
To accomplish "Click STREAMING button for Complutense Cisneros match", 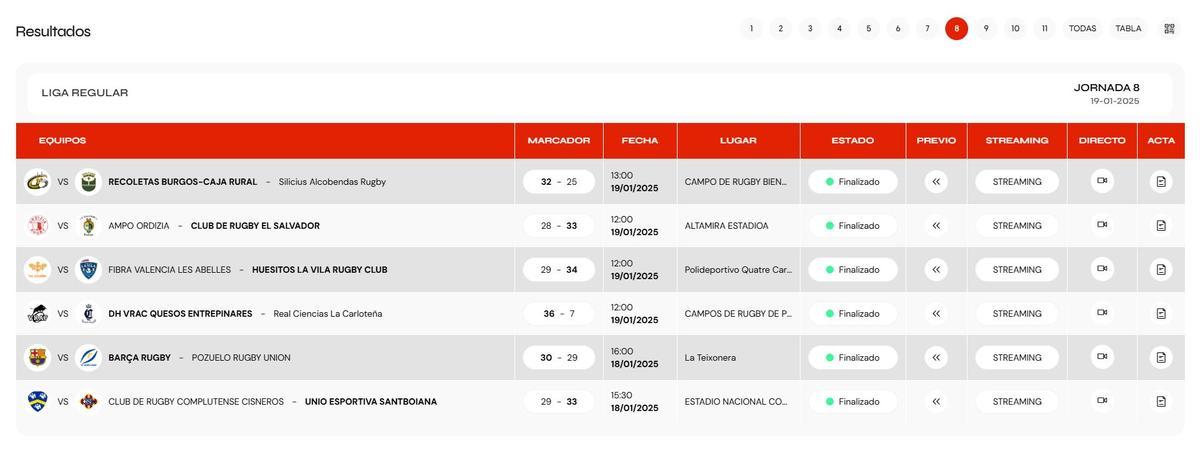I will [1017, 402].
